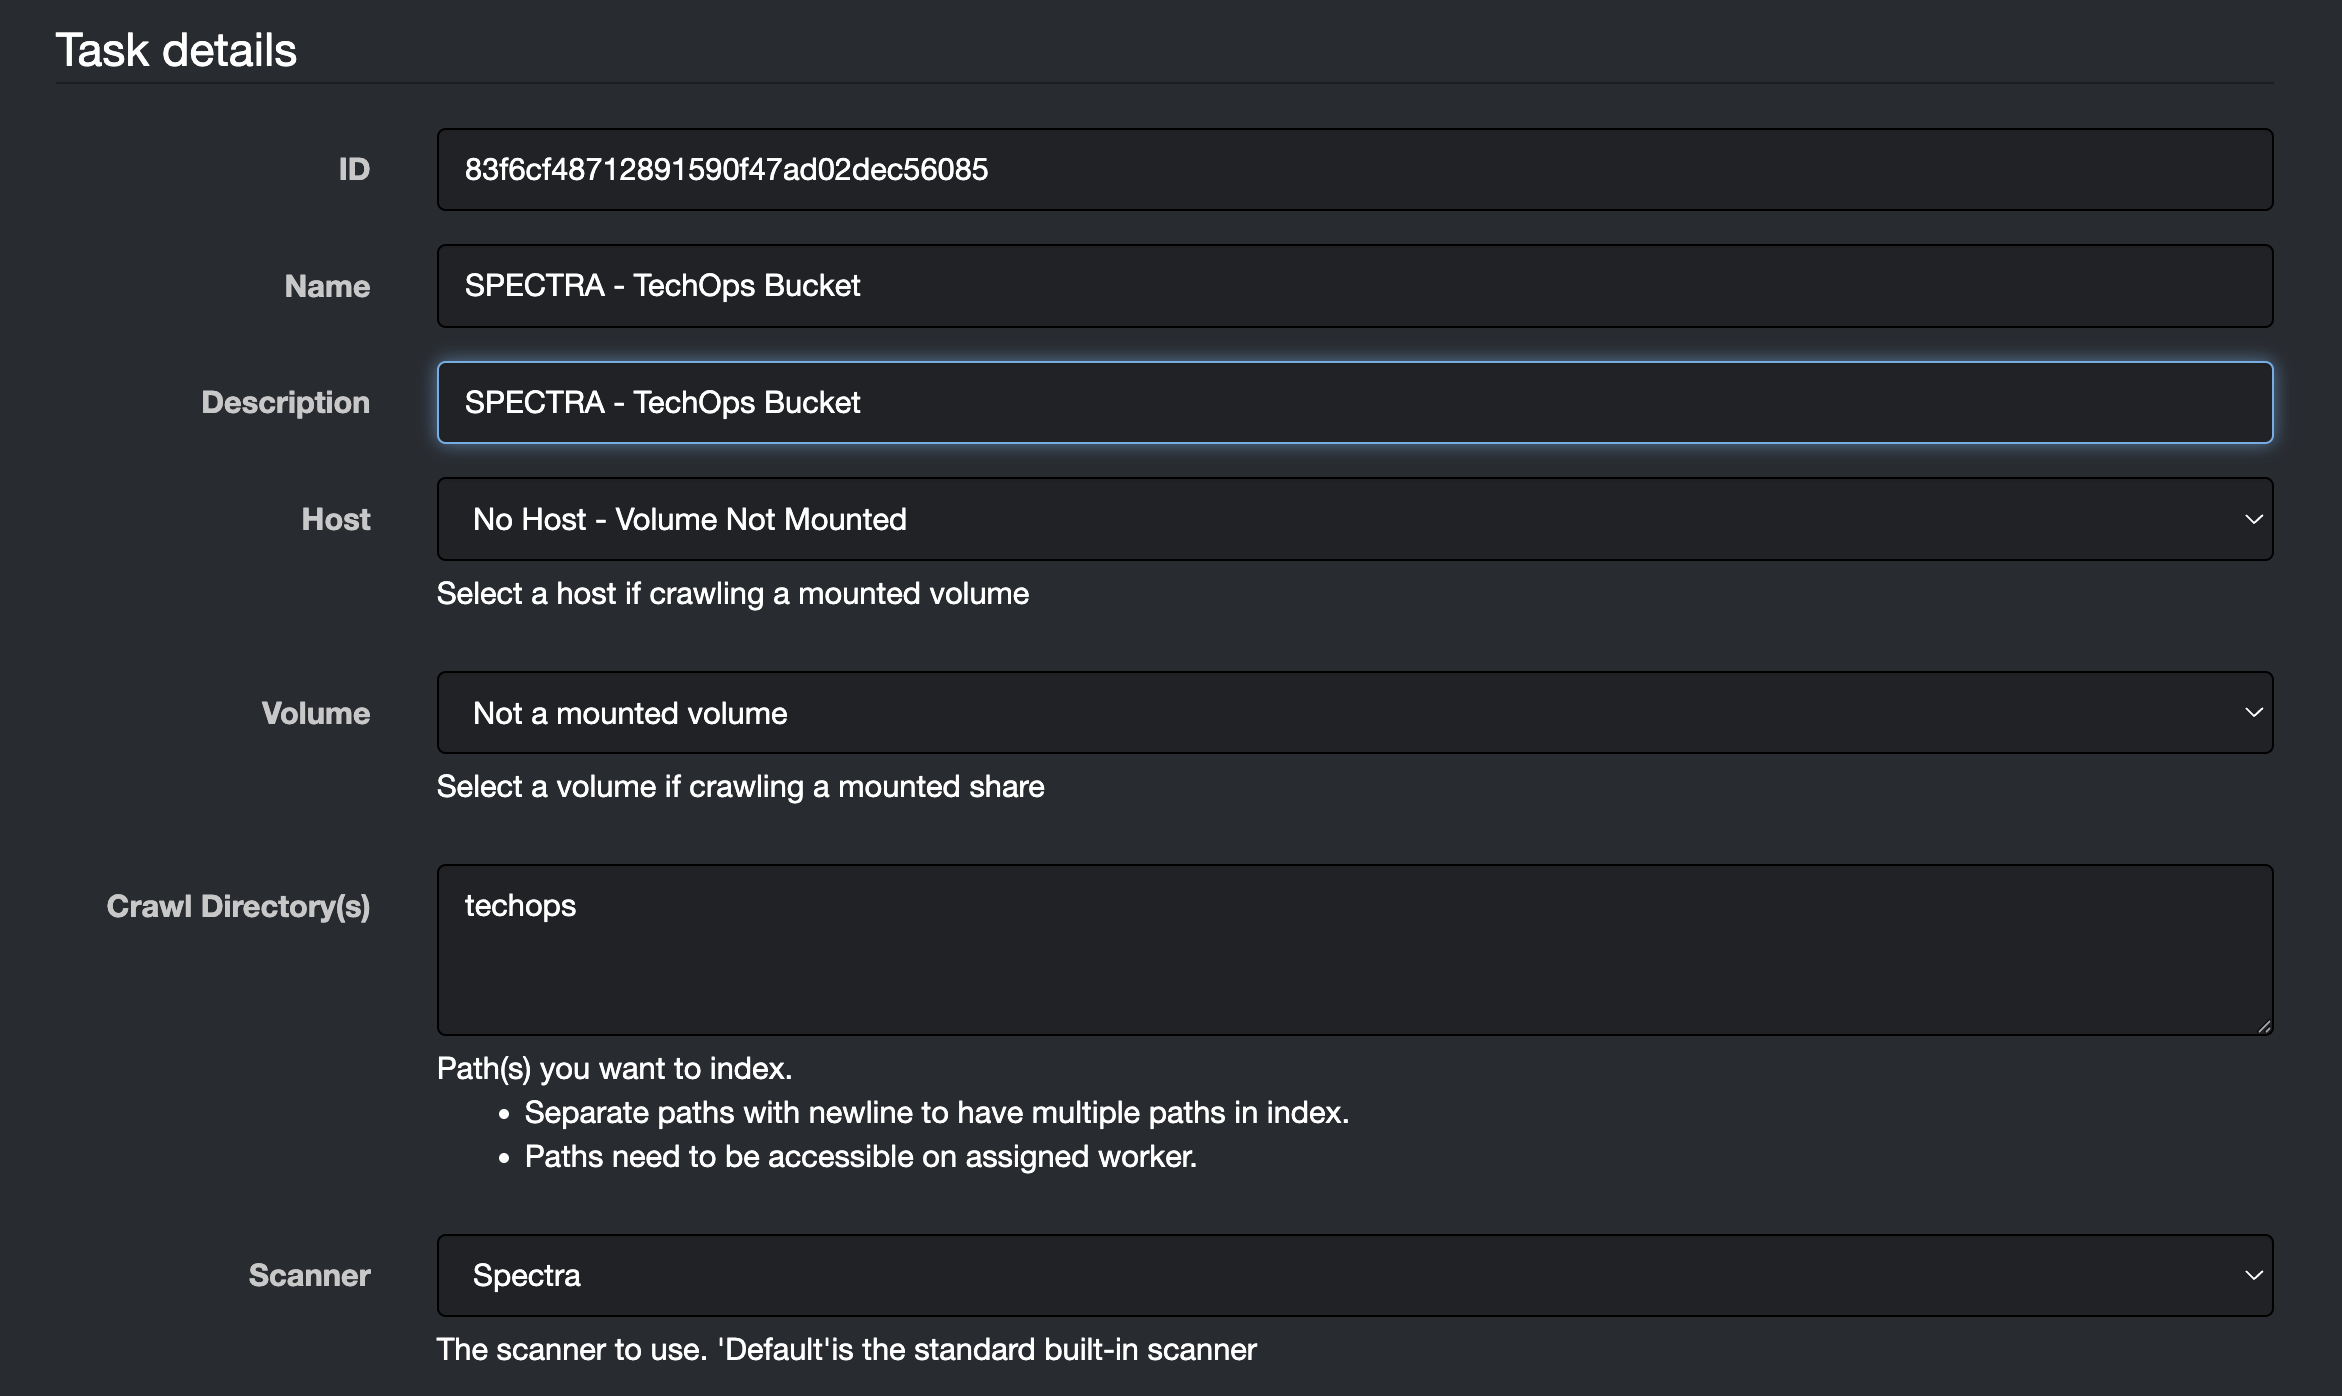This screenshot has width=2342, height=1396.
Task: Click the ID field label
Action: pyautogui.click(x=354, y=169)
